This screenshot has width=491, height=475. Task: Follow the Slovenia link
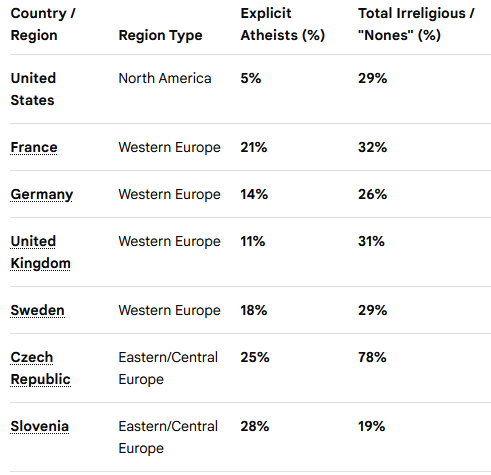click(x=39, y=426)
